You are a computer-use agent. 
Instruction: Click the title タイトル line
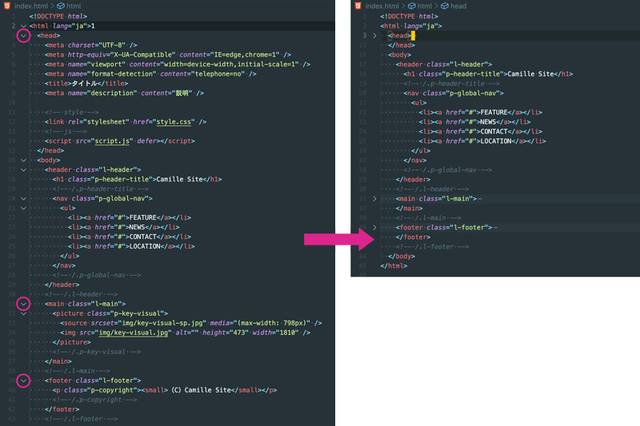(x=86, y=84)
